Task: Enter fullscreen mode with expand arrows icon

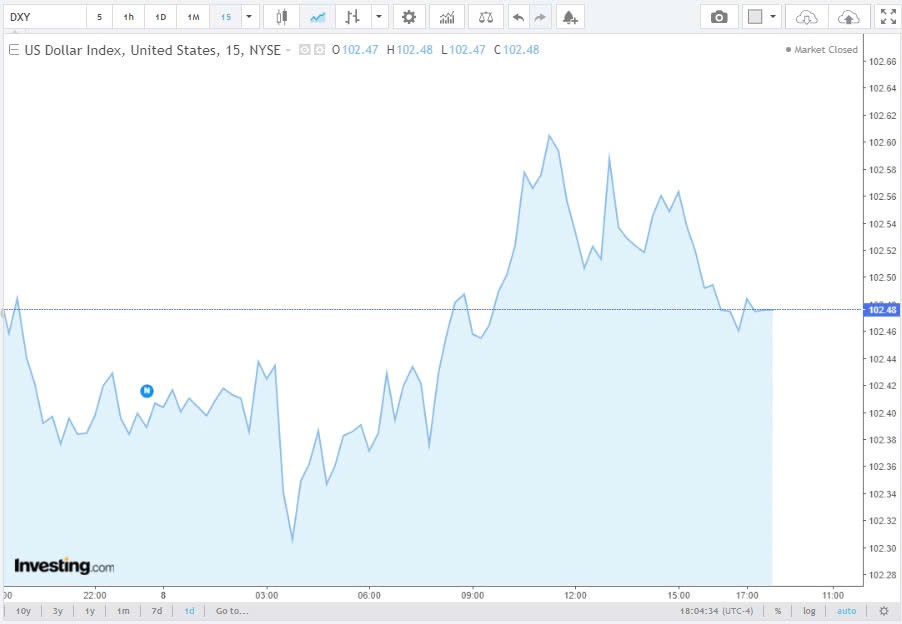Action: tap(888, 16)
